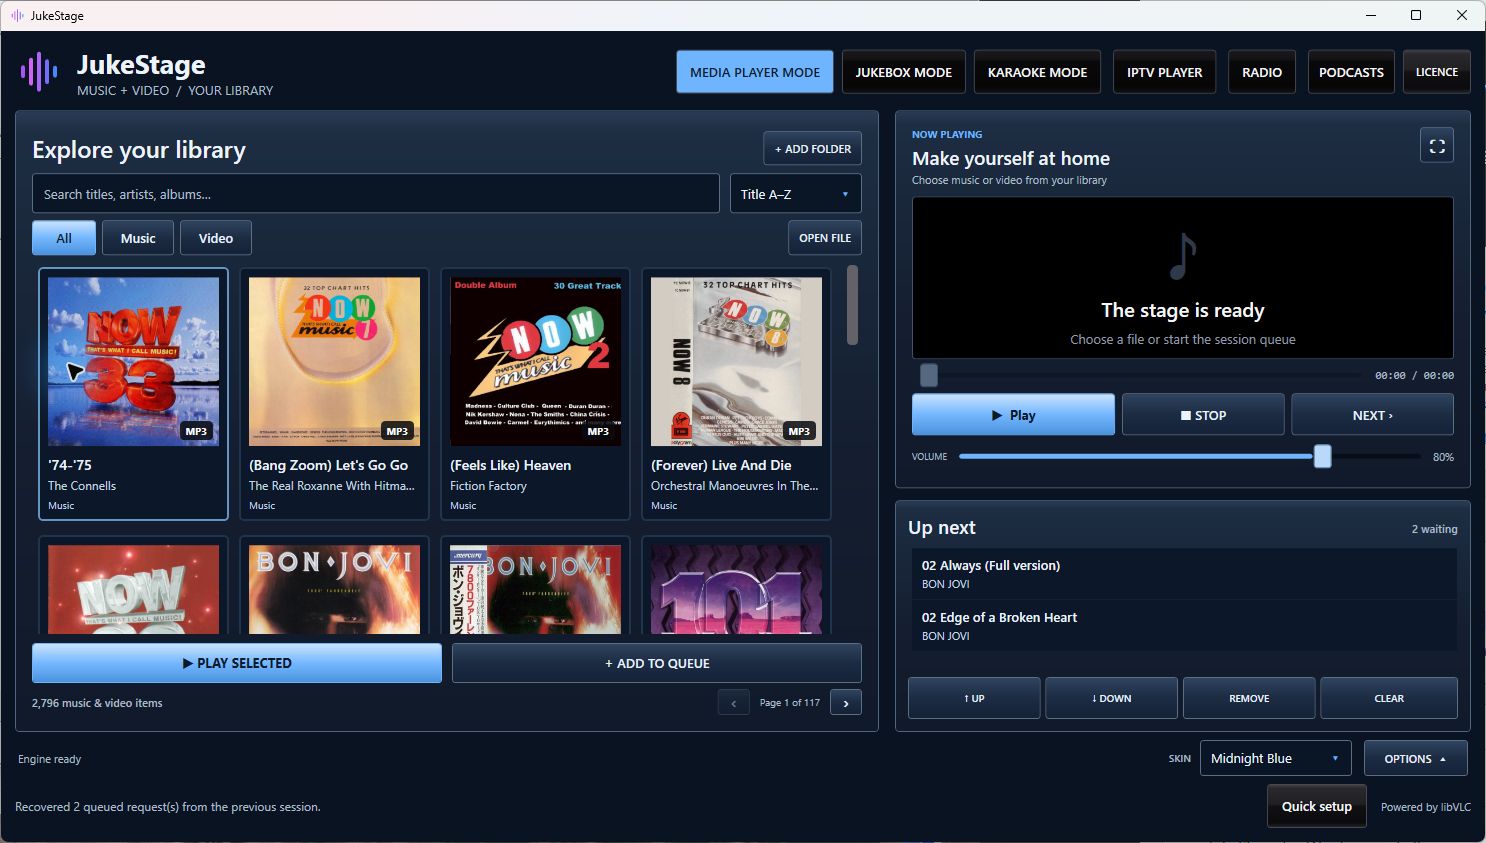
Task: Go to the next library page arrow
Action: coord(846,703)
